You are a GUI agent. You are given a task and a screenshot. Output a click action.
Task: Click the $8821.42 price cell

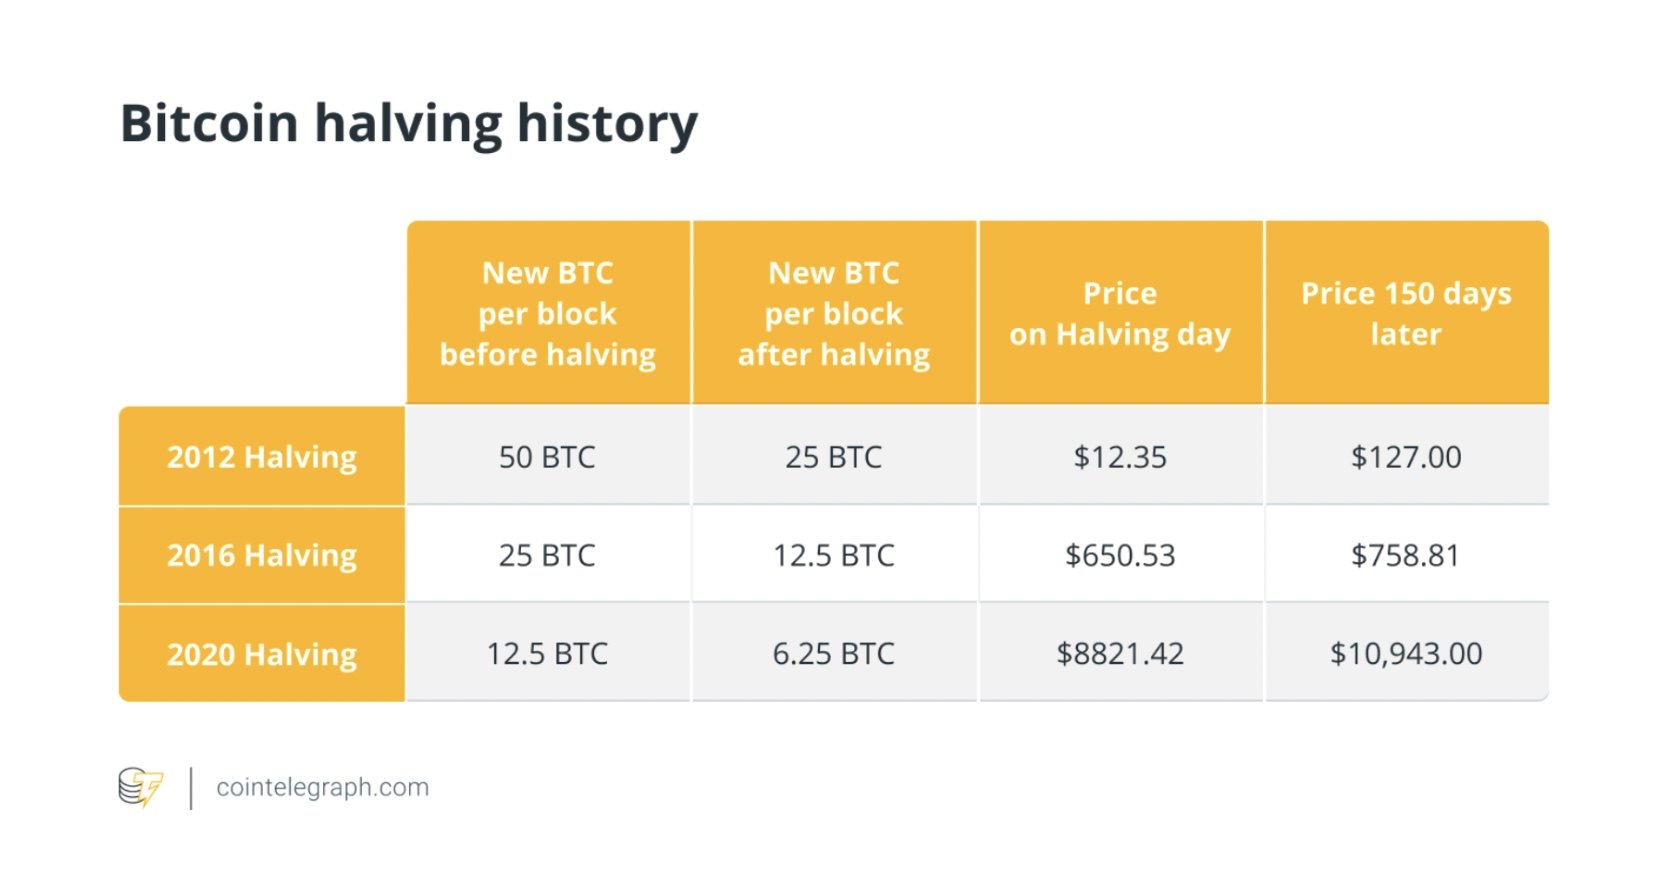(x=1120, y=653)
